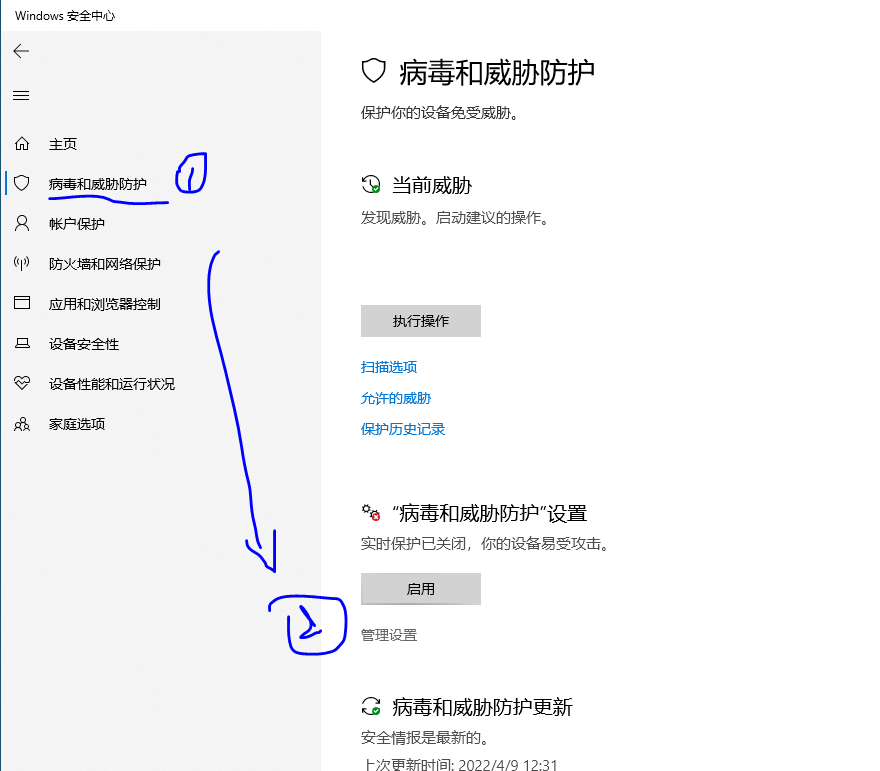
Task: Click the large shield icon by page title
Action: (373, 71)
